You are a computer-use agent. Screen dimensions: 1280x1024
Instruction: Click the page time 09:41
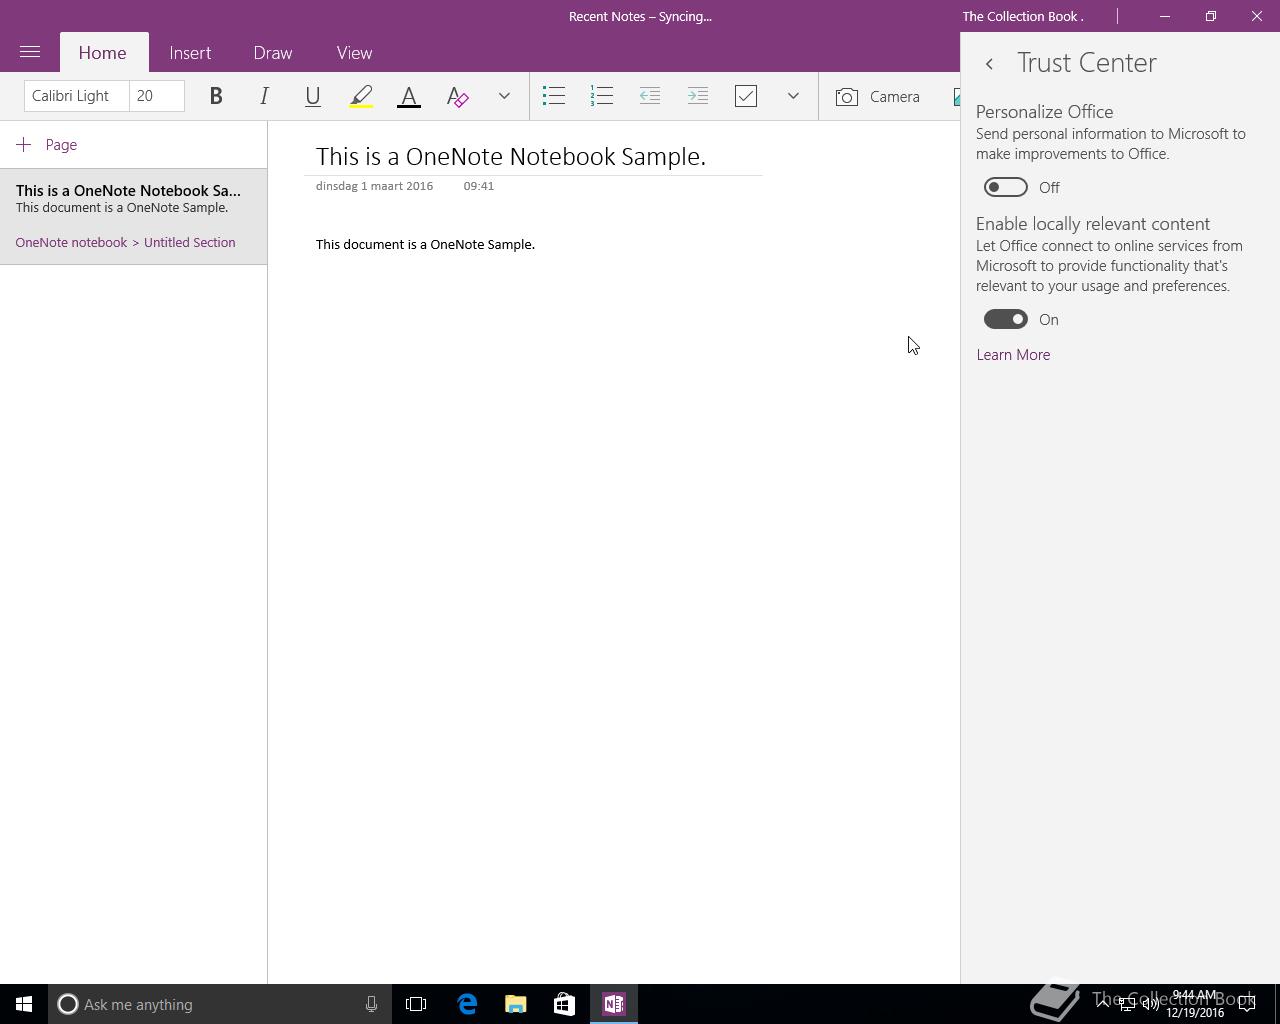[x=479, y=186]
